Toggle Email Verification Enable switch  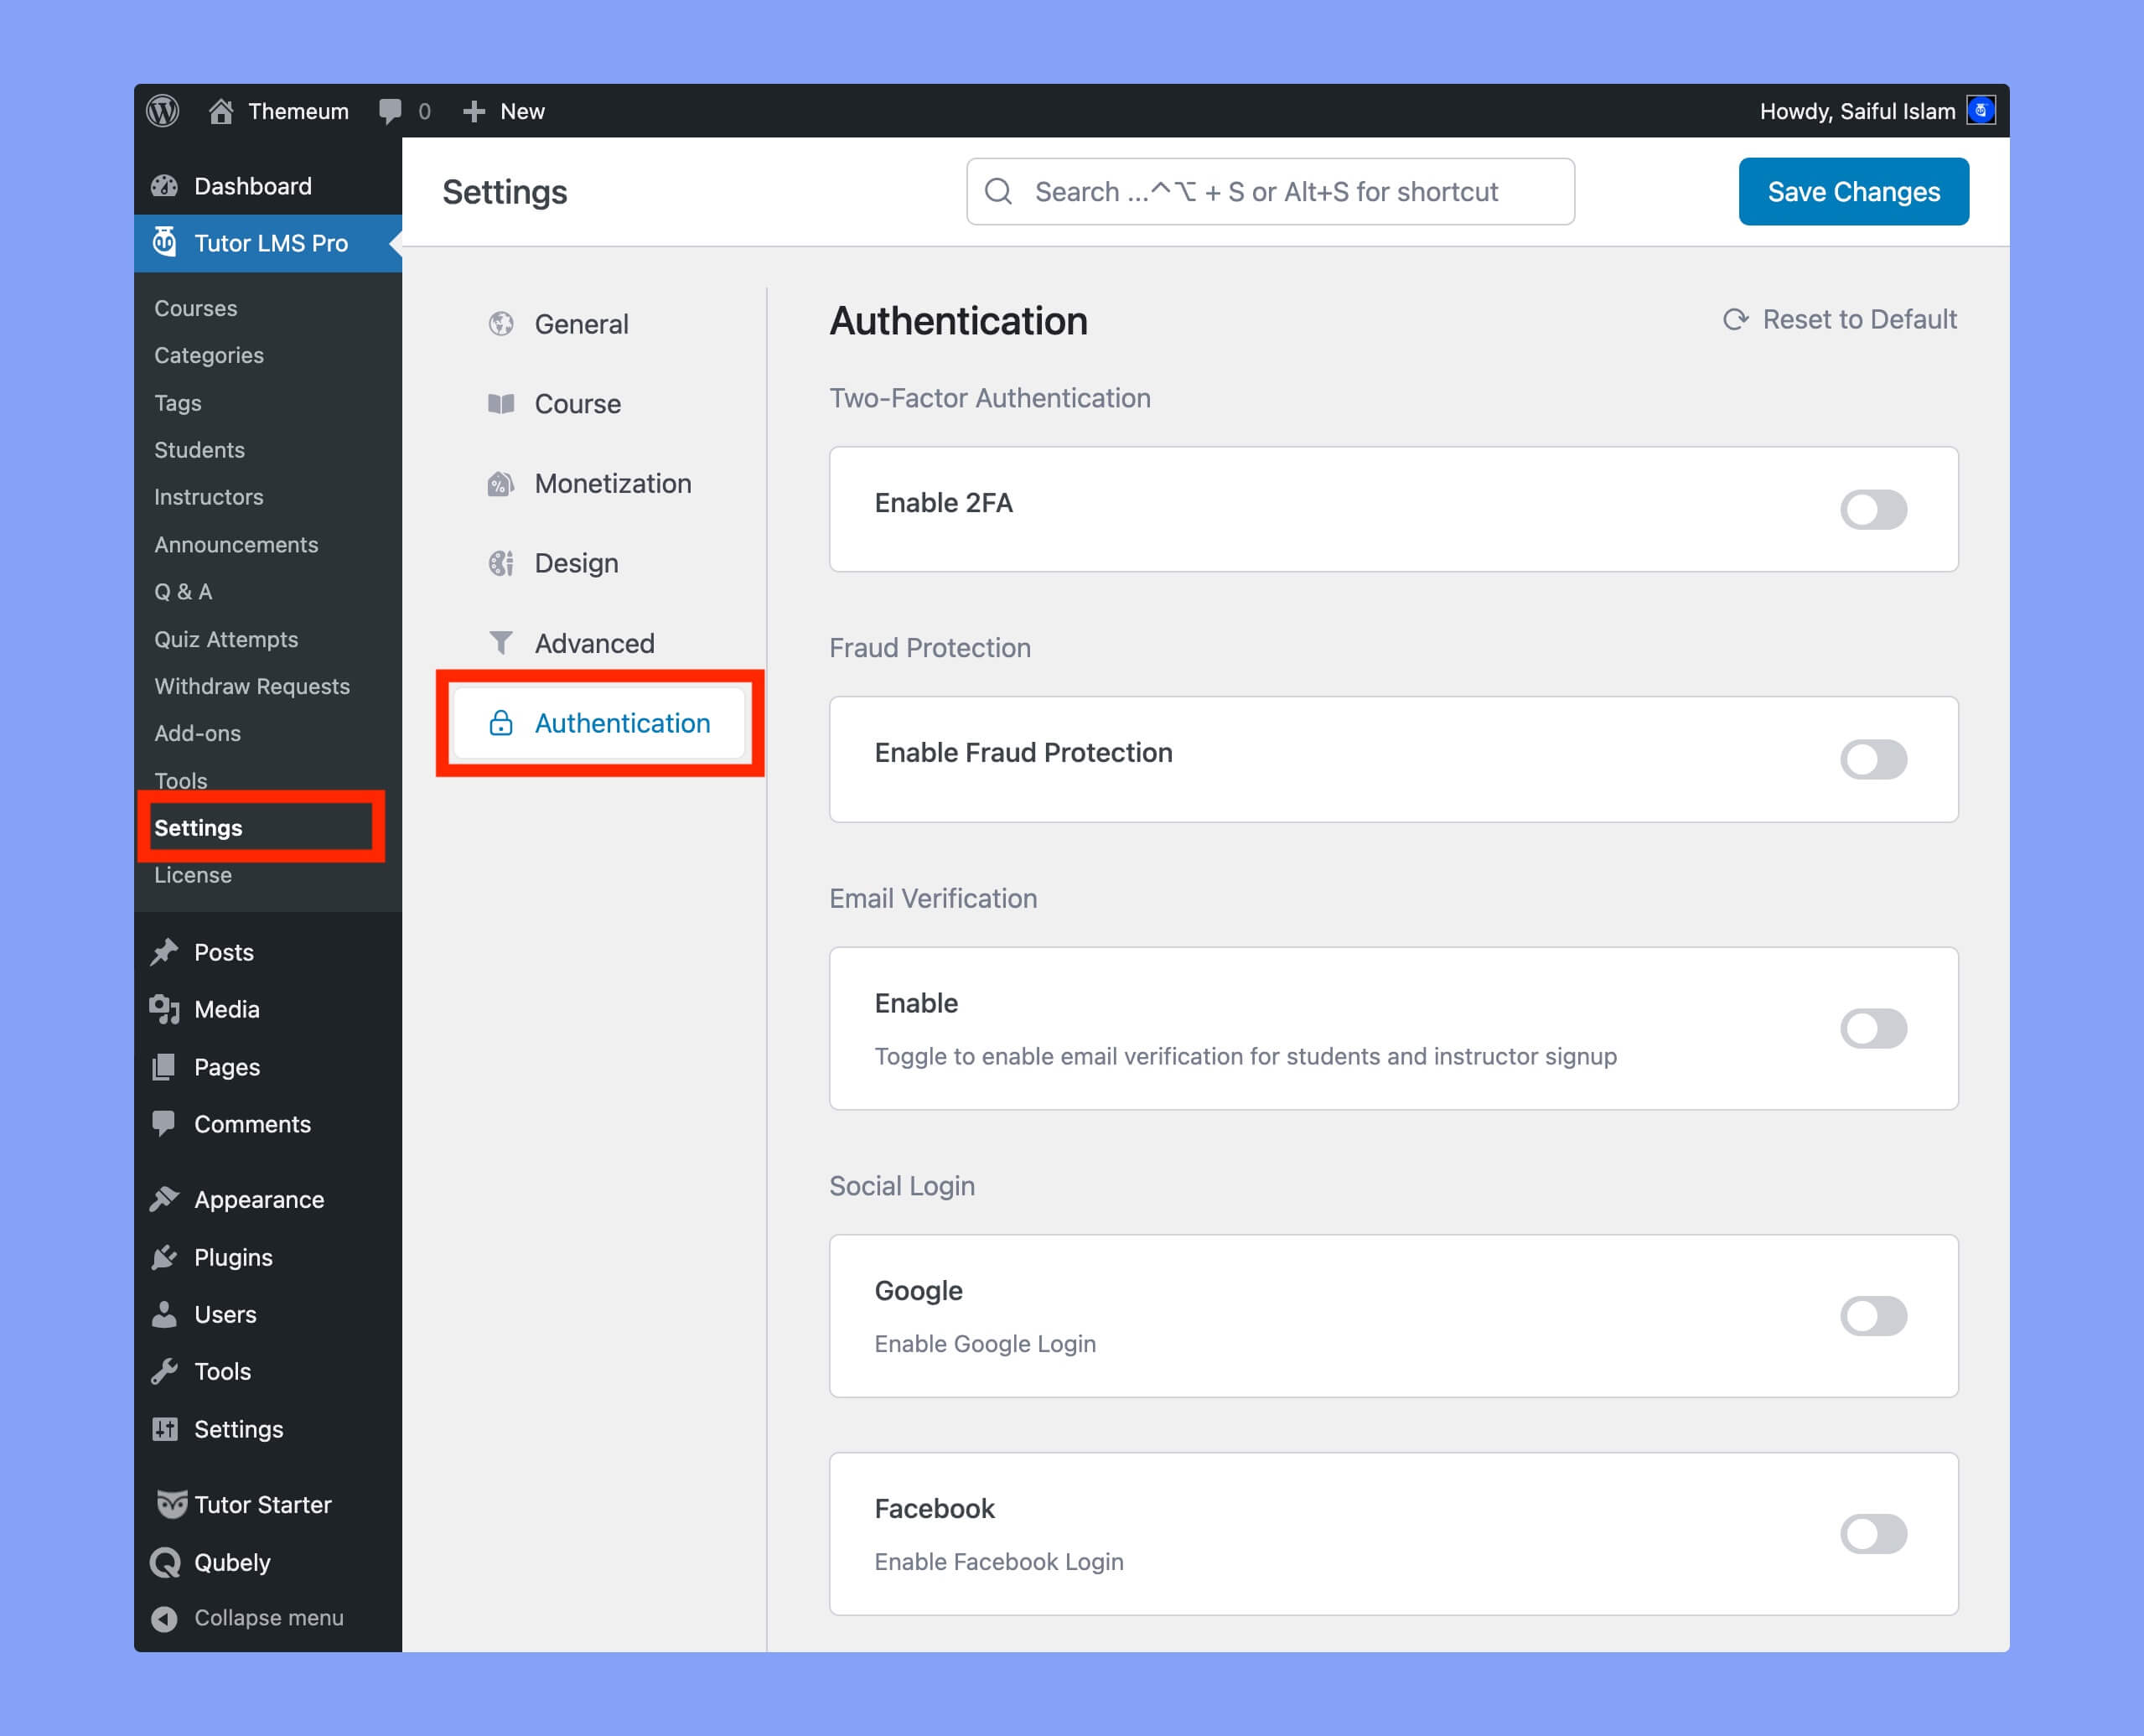click(x=1873, y=1028)
